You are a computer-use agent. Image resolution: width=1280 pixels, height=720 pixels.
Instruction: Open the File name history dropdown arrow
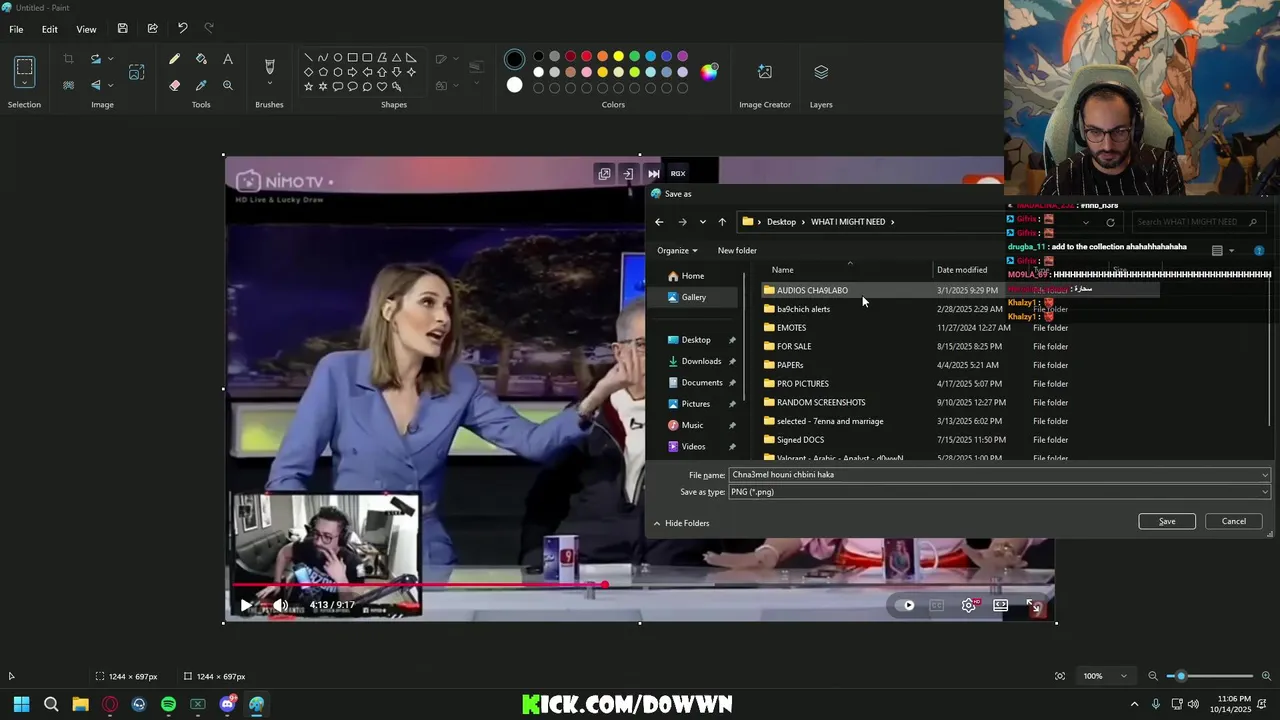click(1265, 475)
